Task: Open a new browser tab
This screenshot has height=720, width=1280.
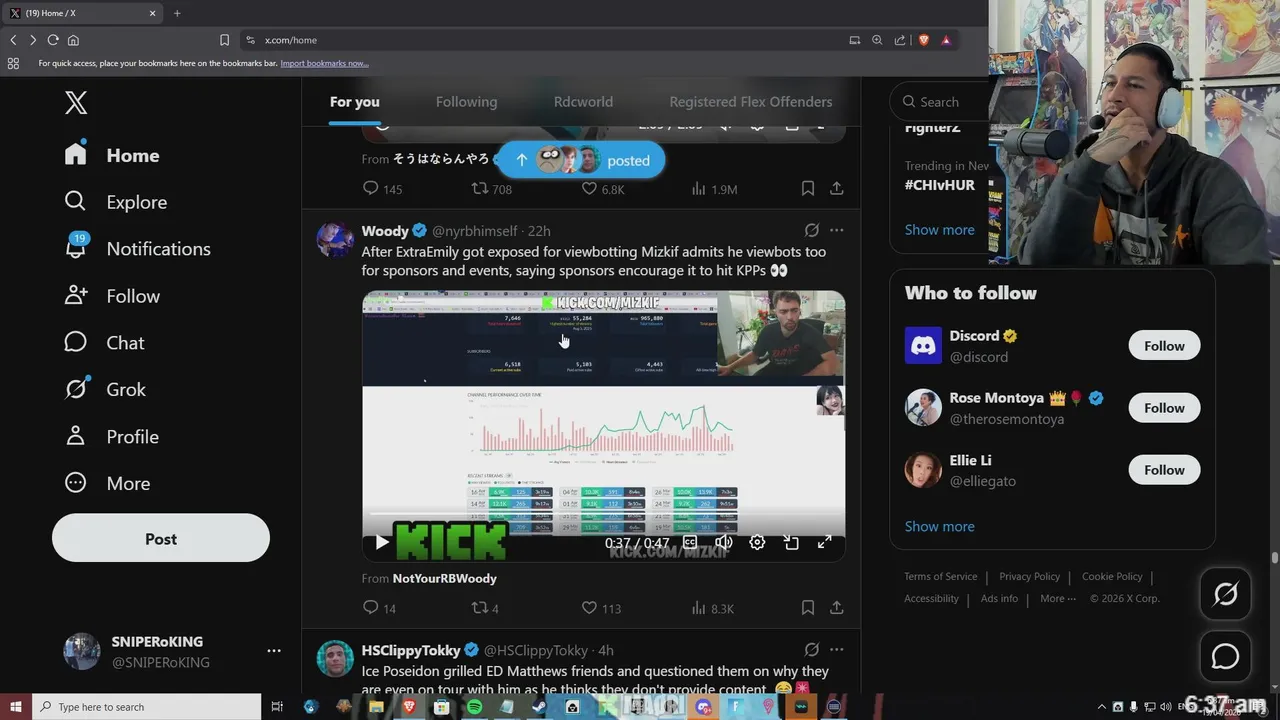Action: point(177,13)
